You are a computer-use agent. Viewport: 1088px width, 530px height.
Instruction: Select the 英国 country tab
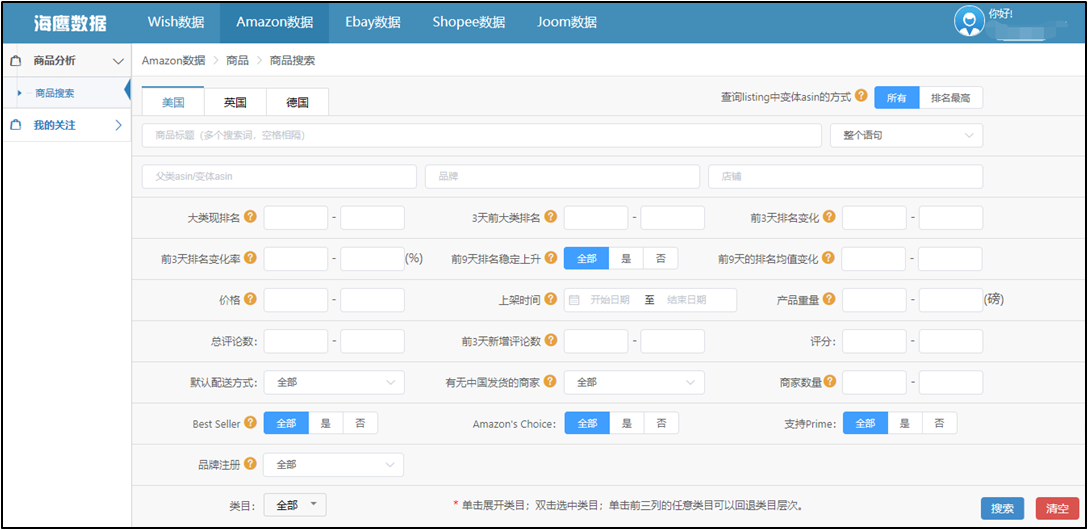click(236, 102)
